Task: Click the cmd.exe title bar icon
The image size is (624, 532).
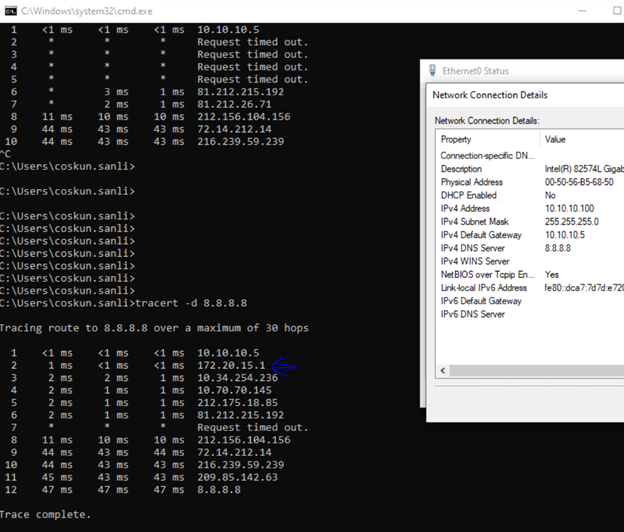Action: 10,11
